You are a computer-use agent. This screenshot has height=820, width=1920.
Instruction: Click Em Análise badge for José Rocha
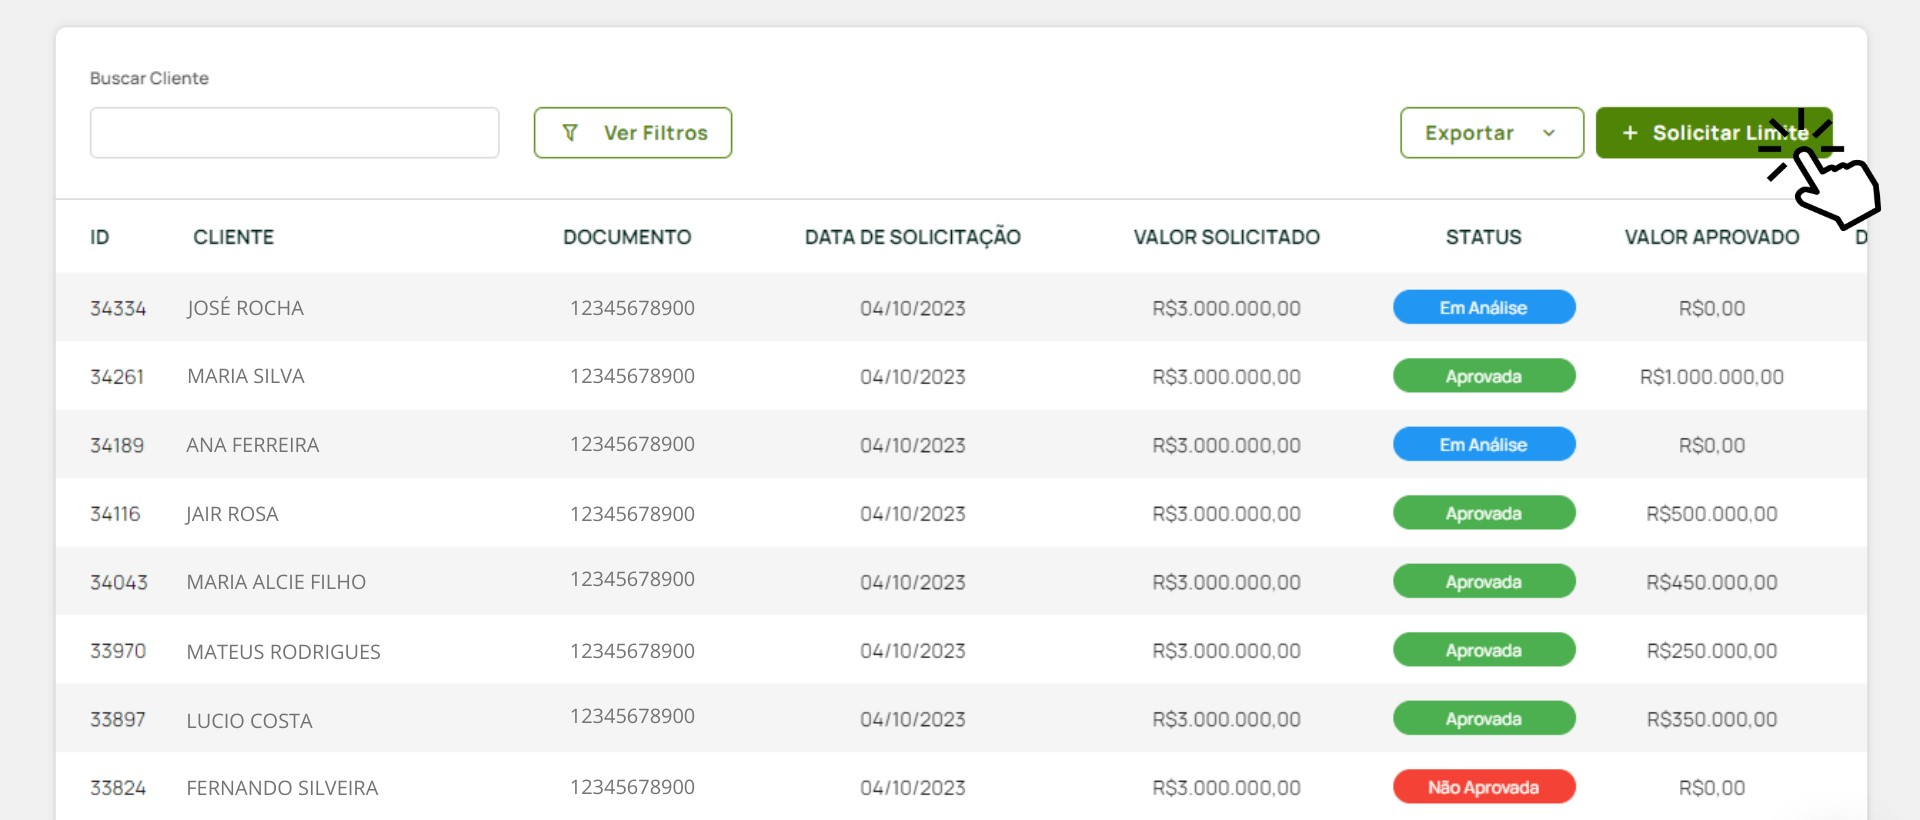pos(1484,308)
